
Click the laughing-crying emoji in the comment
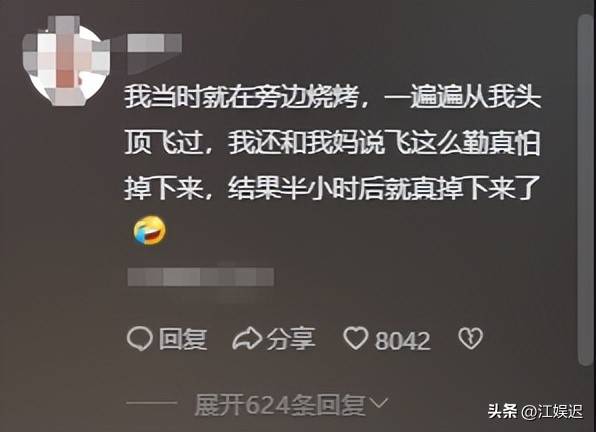click(150, 230)
